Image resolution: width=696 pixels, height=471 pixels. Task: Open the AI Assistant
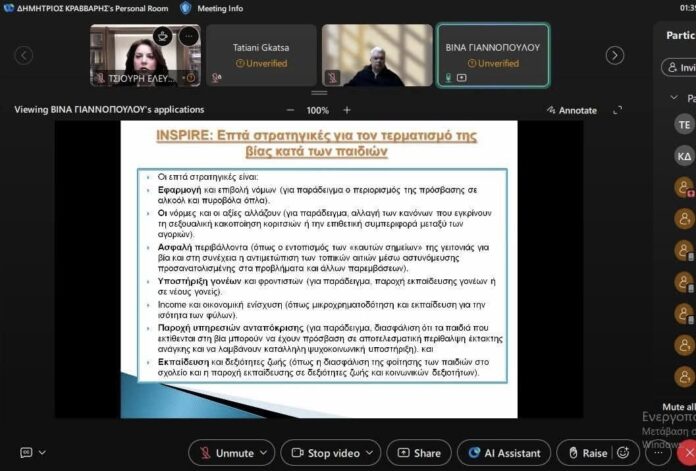point(503,453)
